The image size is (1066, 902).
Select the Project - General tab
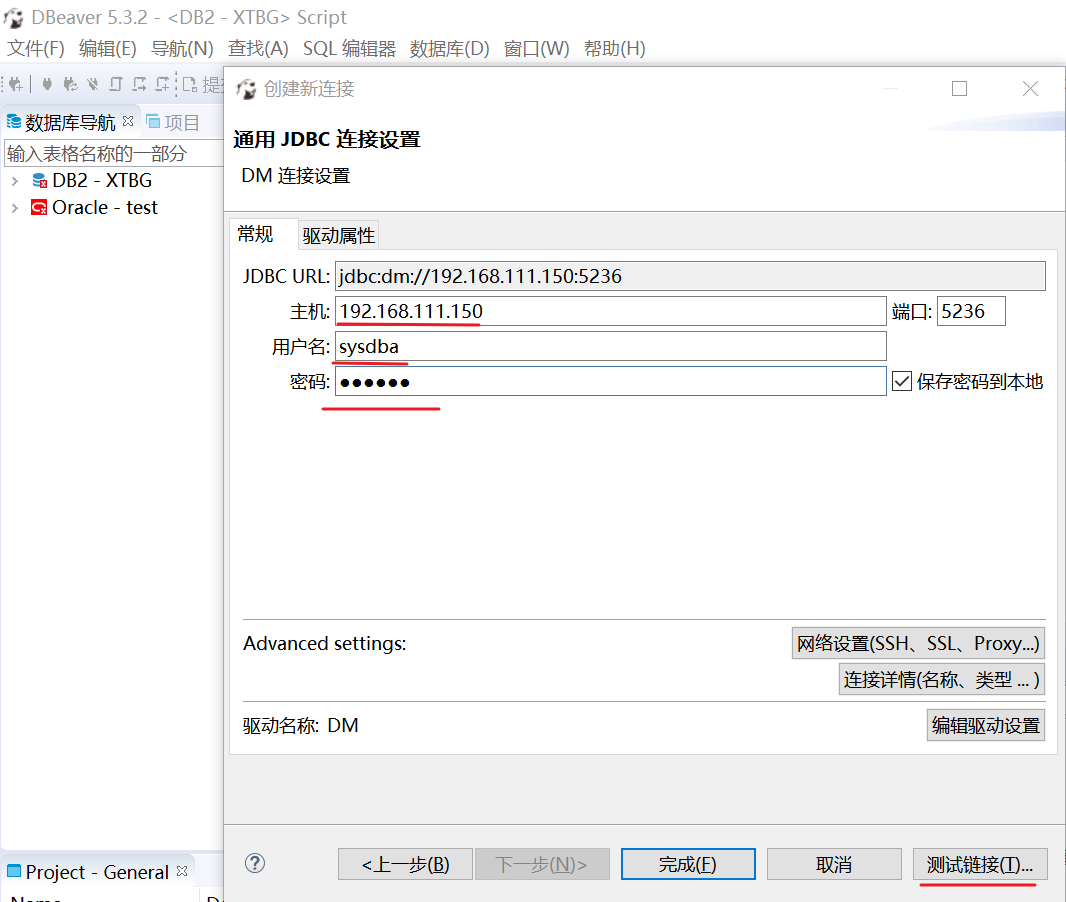[97, 872]
